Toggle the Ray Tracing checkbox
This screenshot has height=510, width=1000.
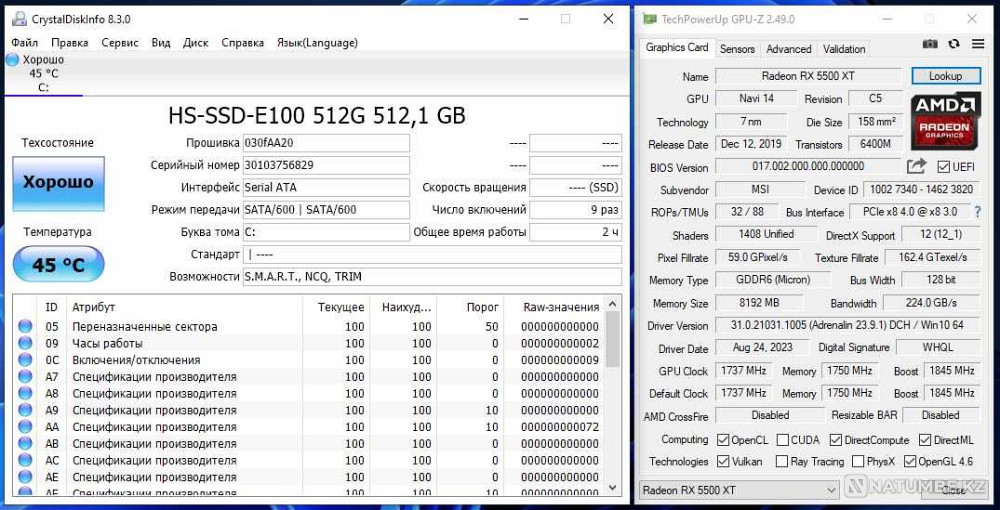tap(781, 461)
